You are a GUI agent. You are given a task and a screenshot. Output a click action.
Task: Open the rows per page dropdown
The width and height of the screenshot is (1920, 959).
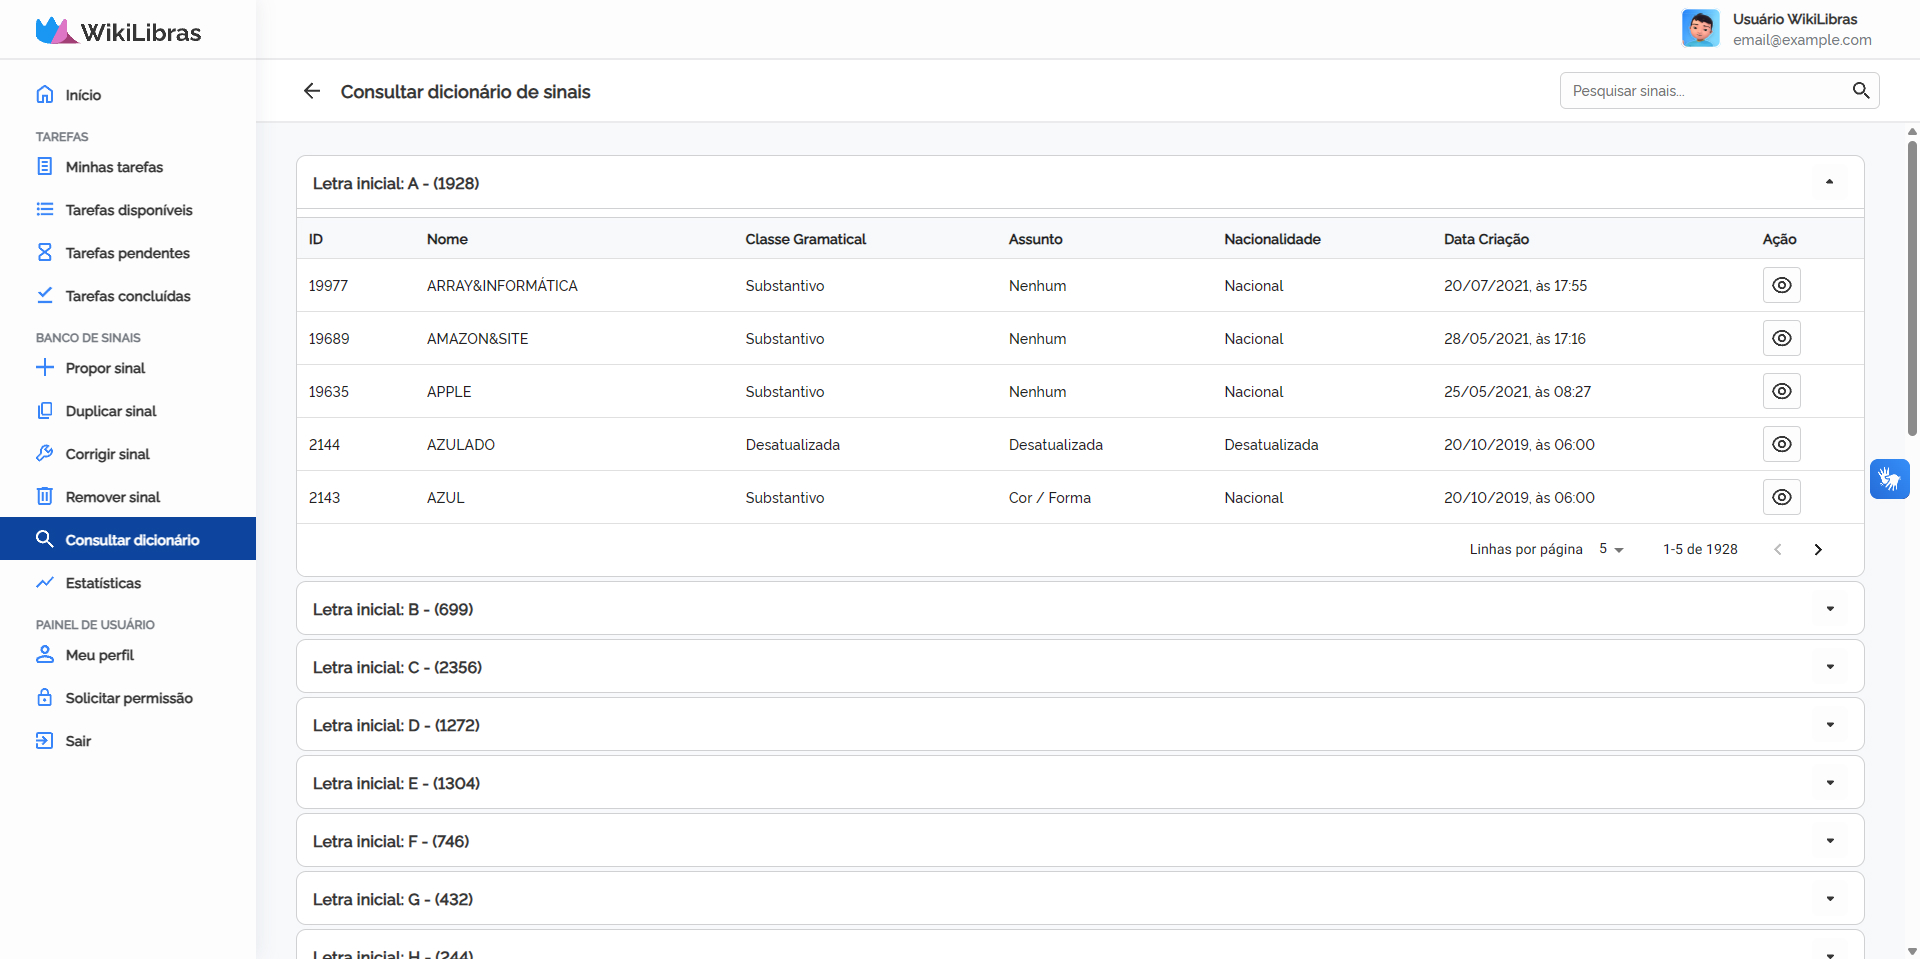(1611, 549)
